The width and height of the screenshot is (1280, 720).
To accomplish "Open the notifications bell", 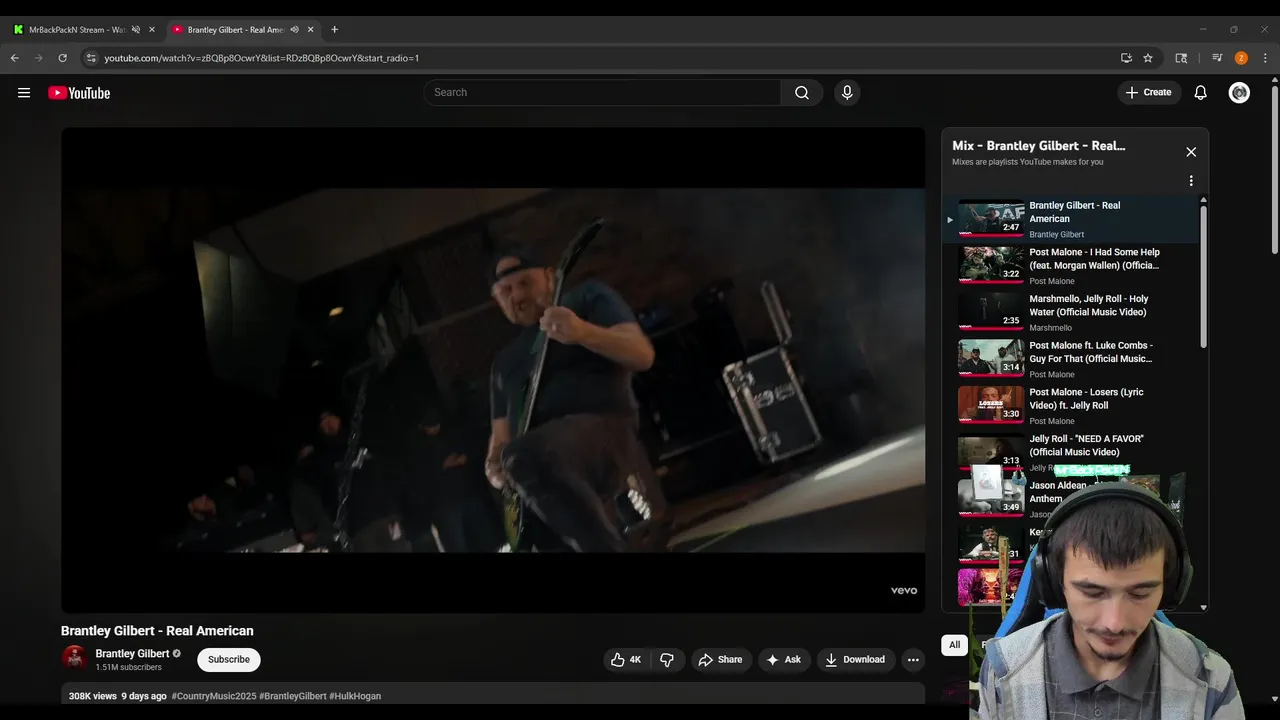I will tap(1201, 93).
